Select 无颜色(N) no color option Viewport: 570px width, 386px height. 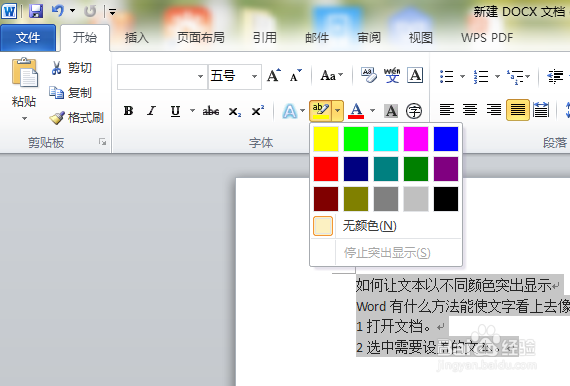[x=386, y=226]
